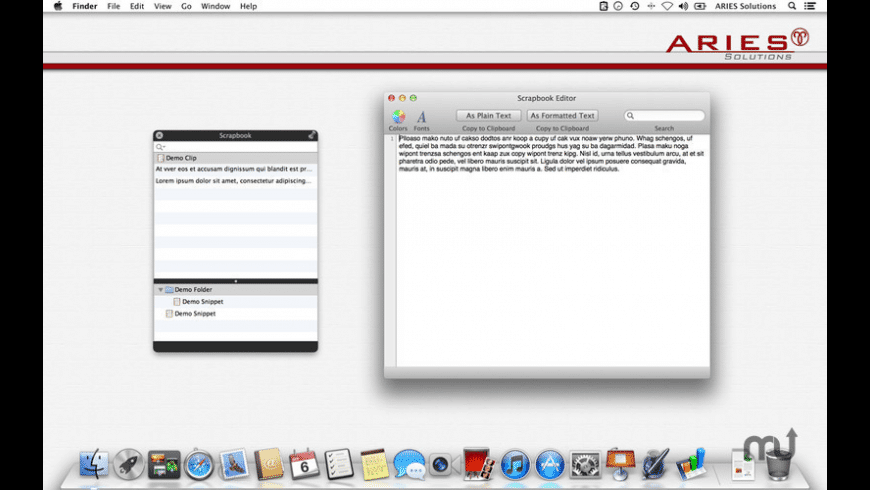Open Notes from the Dock

pyautogui.click(x=375, y=464)
